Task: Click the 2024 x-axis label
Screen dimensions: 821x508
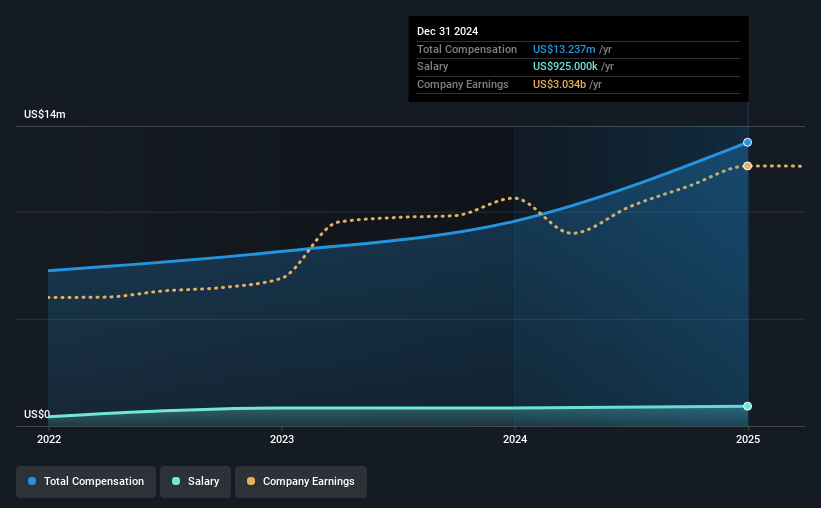Action: (515, 439)
